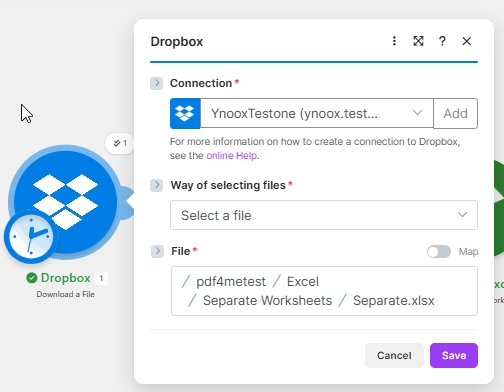Open help with the question mark icon
Image resolution: width=504 pixels, height=392 pixels.
pos(442,41)
